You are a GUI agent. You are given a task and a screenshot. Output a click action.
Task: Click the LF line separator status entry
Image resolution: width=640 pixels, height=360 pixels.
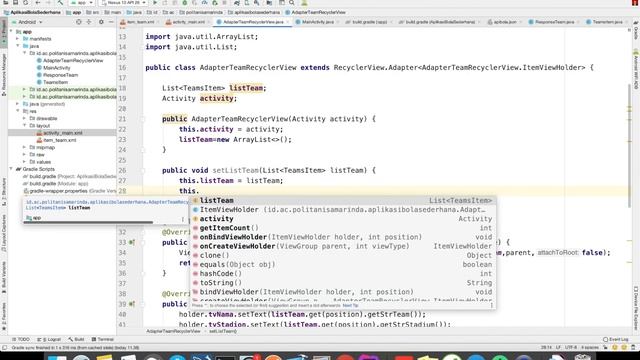[558, 348]
